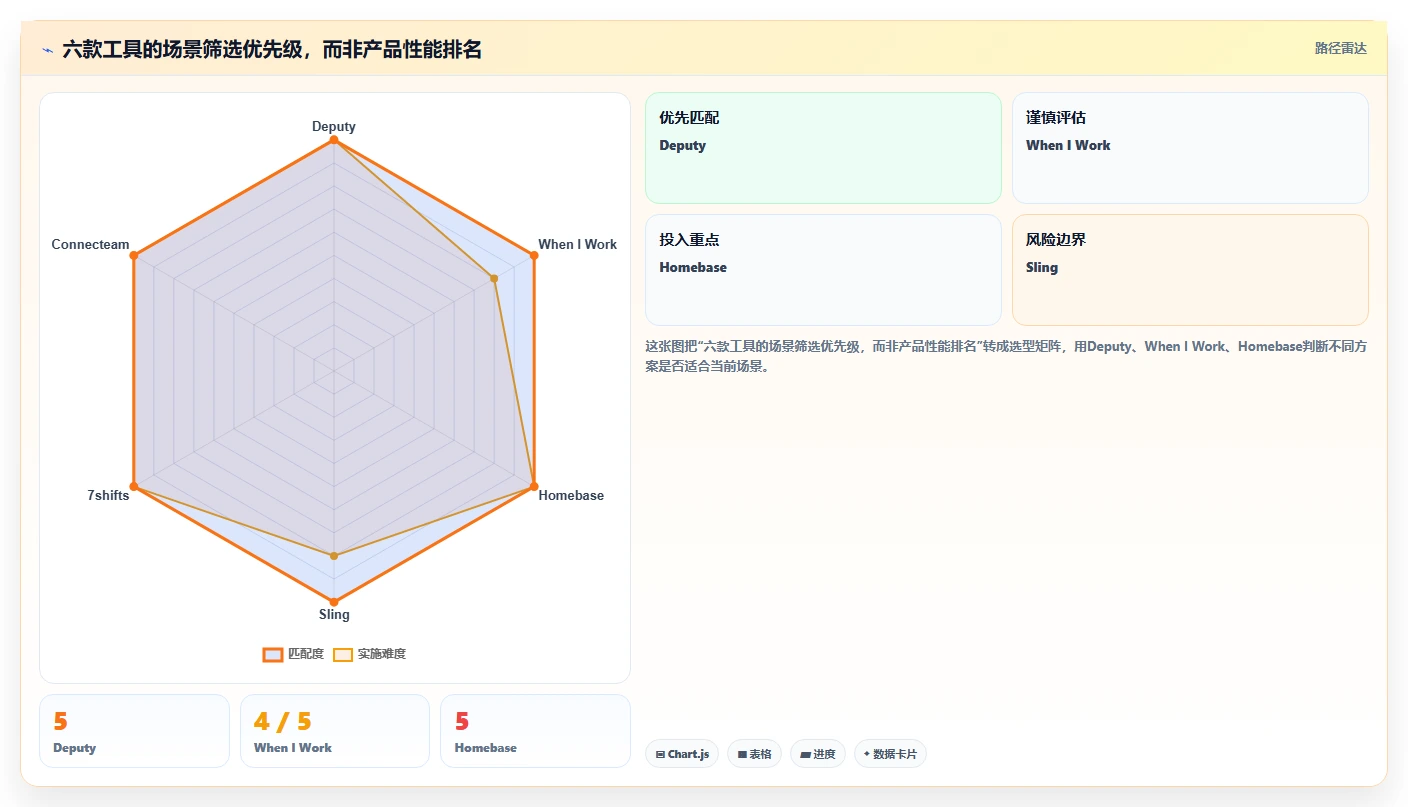The height and width of the screenshot is (807, 1408).
Task: Click the lightning icon beside the title
Action: click(x=47, y=50)
